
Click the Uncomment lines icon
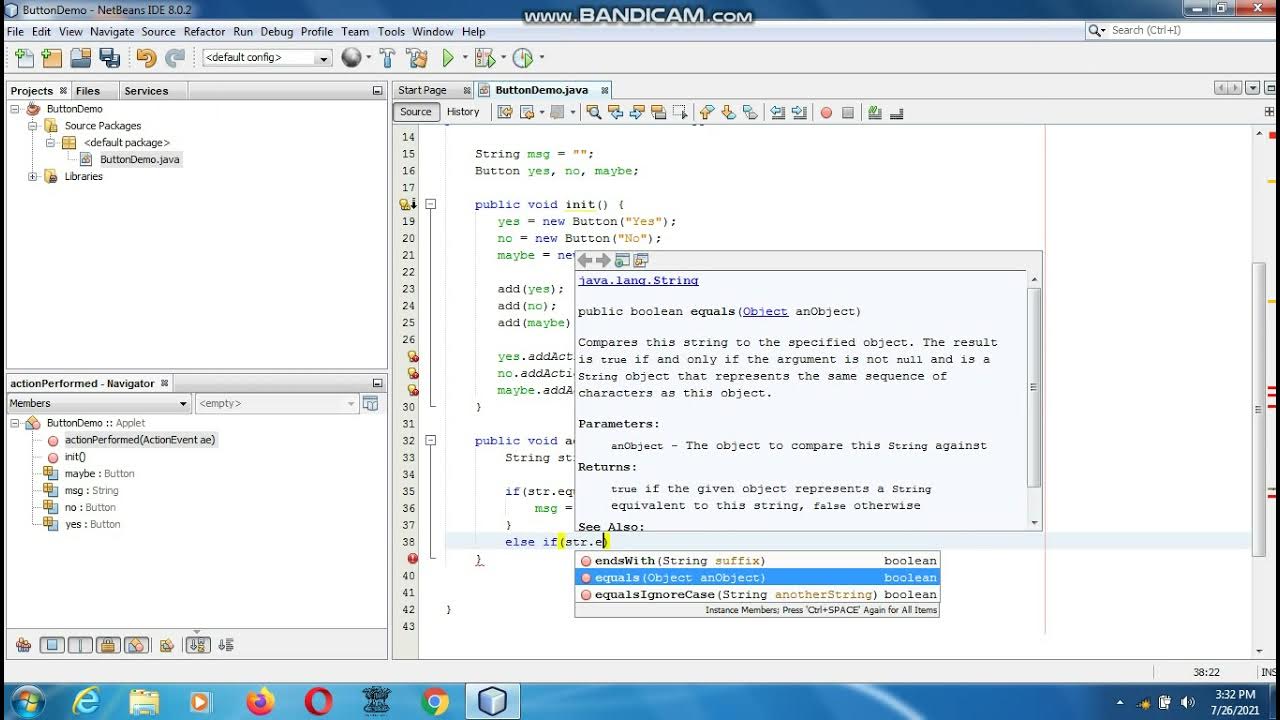[x=897, y=112]
